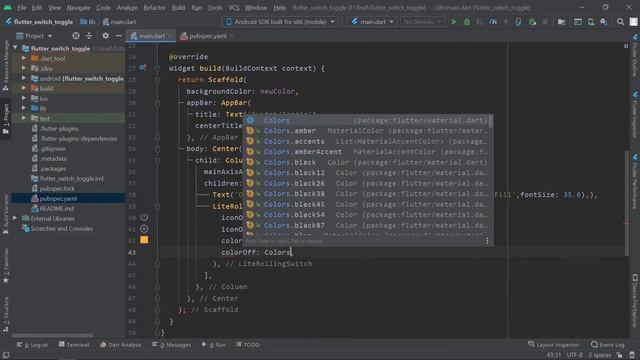
Task: Click the attach debugger icon in toolbar
Action: coord(532,22)
